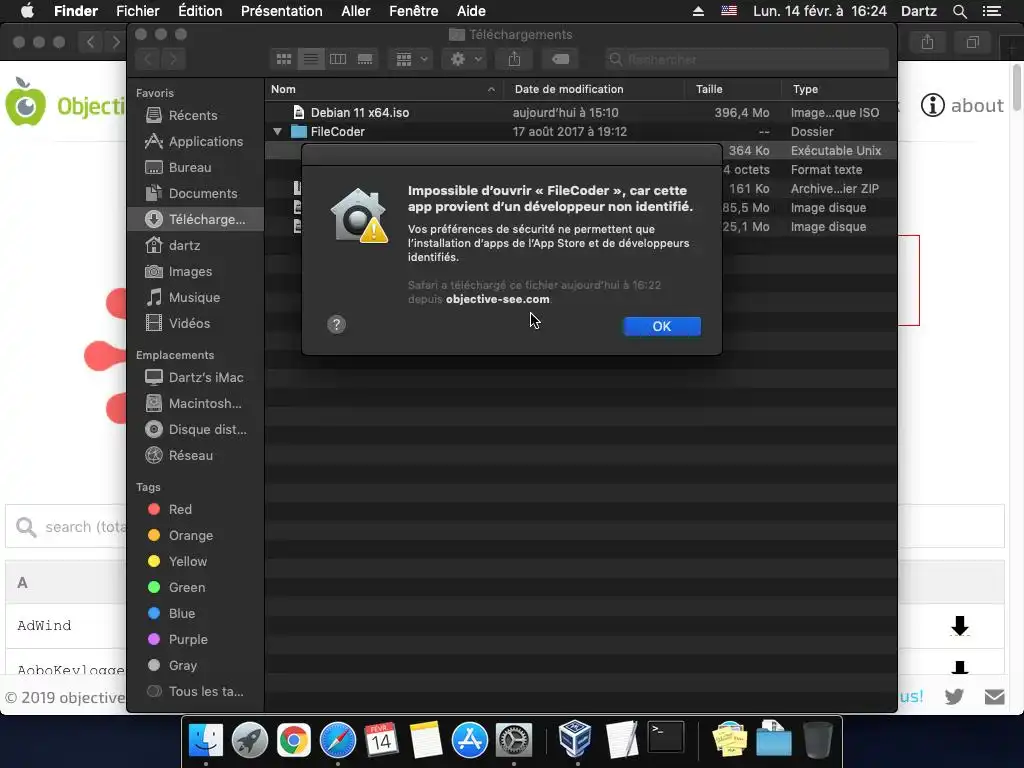Open the US flag input source menu
The height and width of the screenshot is (768, 1024).
[729, 11]
